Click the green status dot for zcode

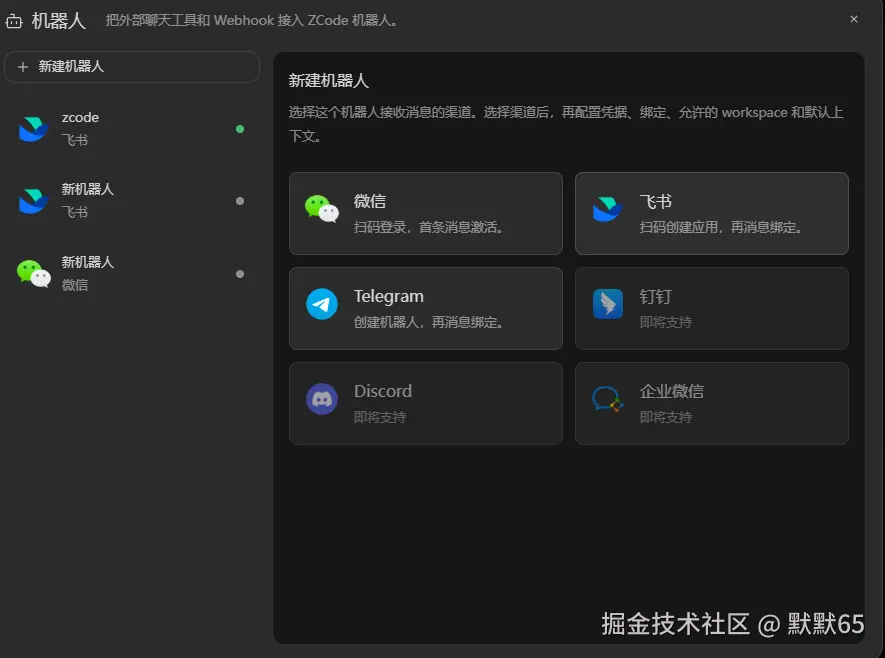240,129
